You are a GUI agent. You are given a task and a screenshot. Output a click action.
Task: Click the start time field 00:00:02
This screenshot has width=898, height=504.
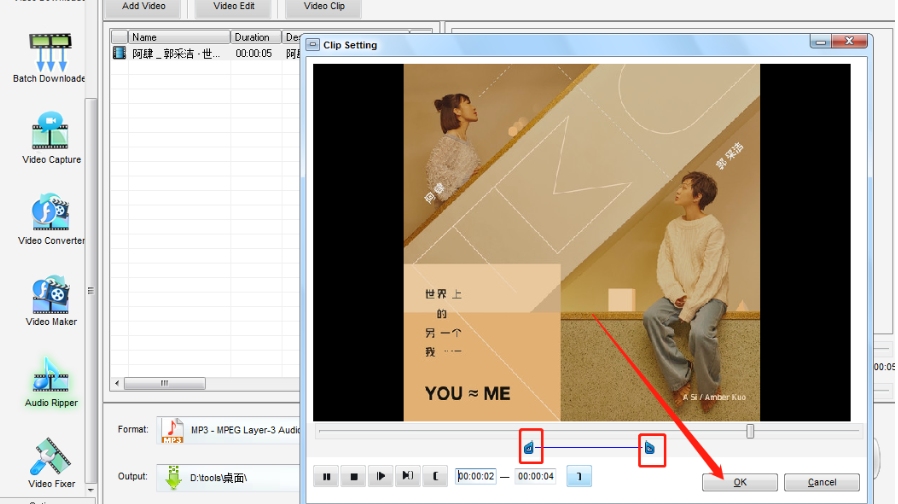point(476,477)
